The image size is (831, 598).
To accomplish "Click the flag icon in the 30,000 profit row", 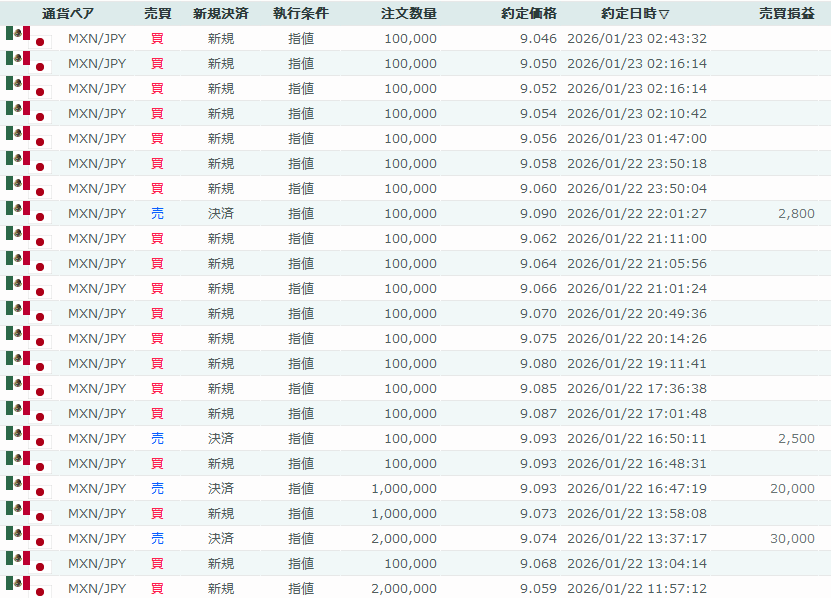I will (x=27, y=539).
